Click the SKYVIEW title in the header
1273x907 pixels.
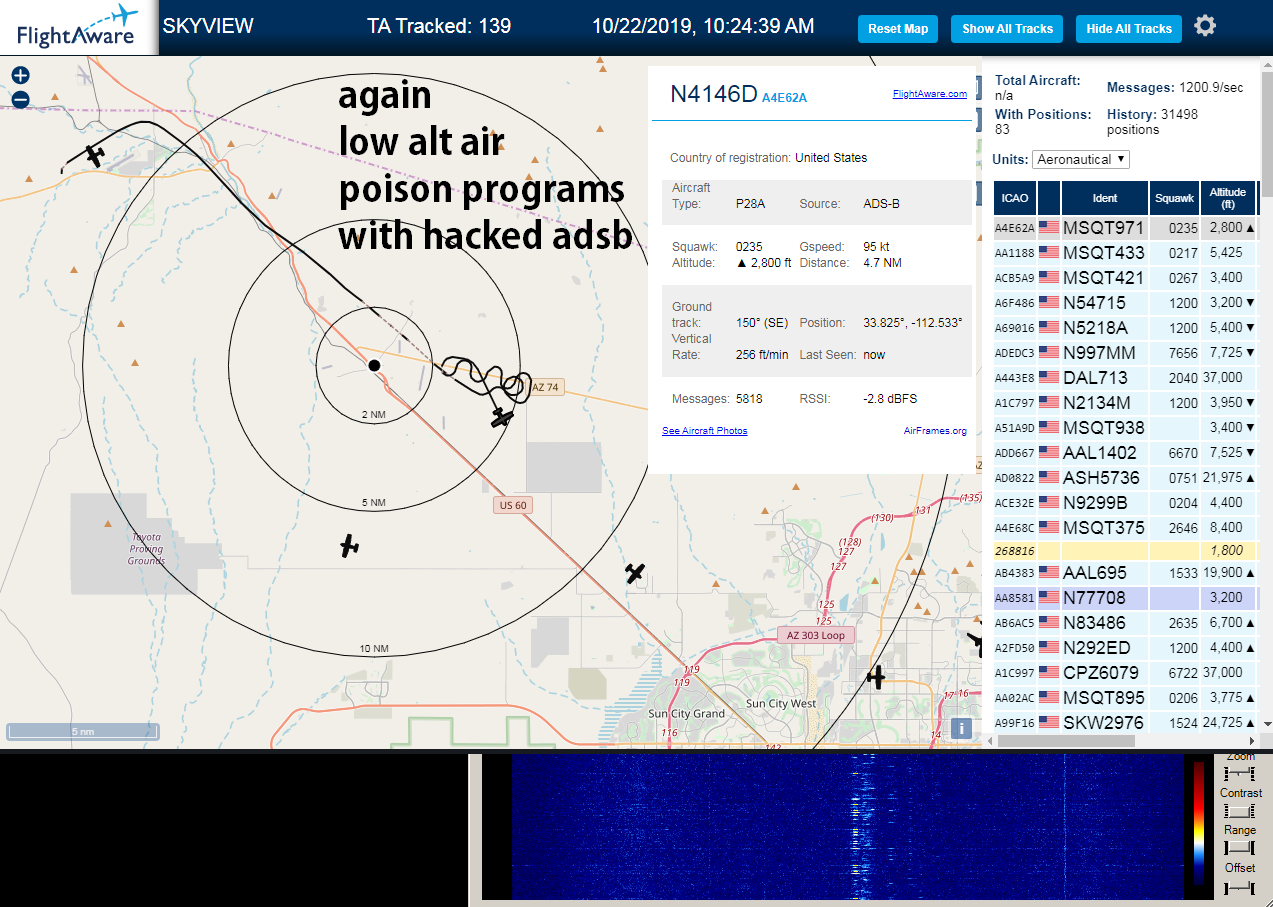pos(208,26)
